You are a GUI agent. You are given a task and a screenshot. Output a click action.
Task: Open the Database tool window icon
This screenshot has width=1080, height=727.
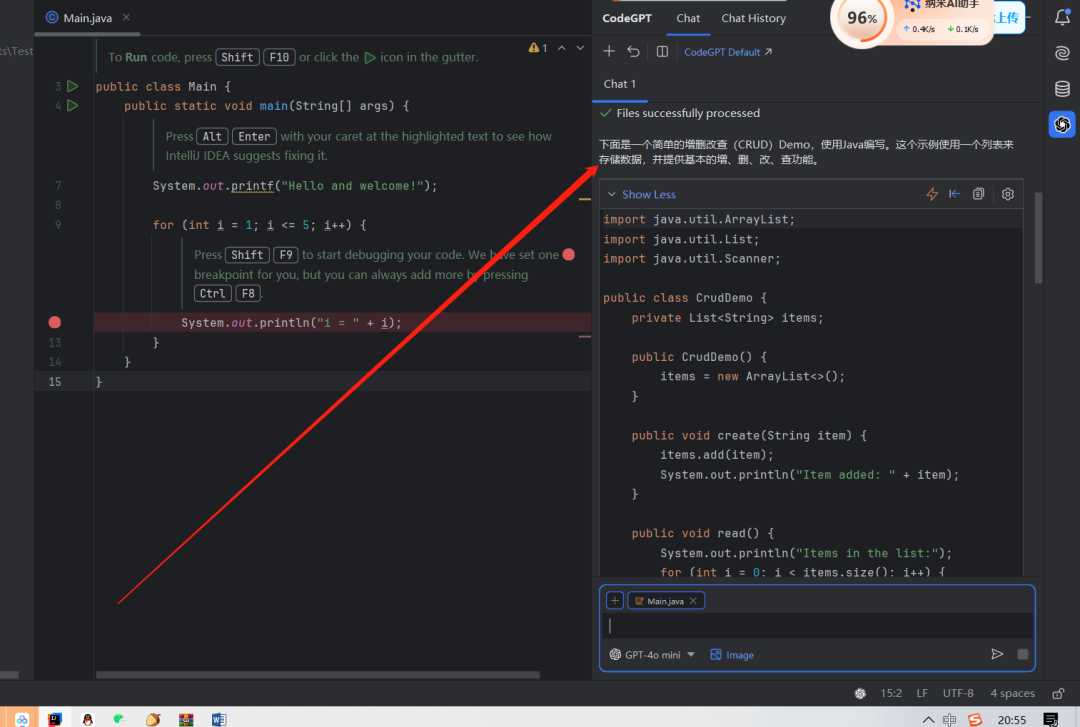(1062, 88)
